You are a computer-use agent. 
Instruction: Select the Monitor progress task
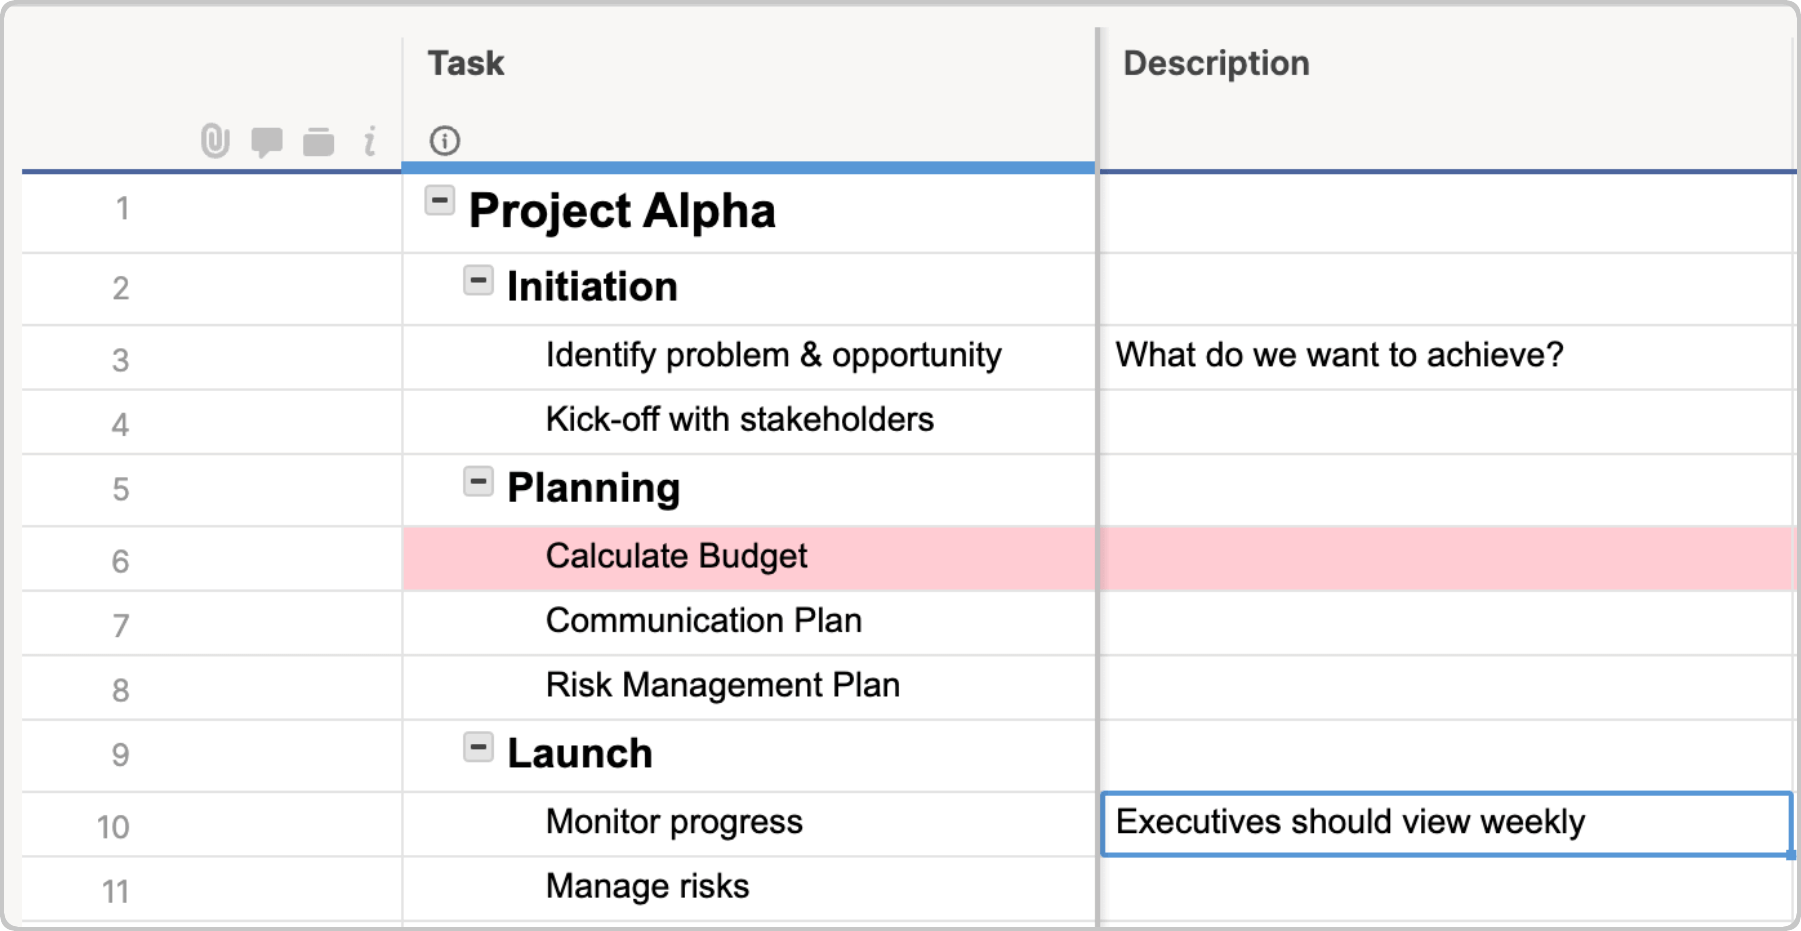tap(673, 821)
